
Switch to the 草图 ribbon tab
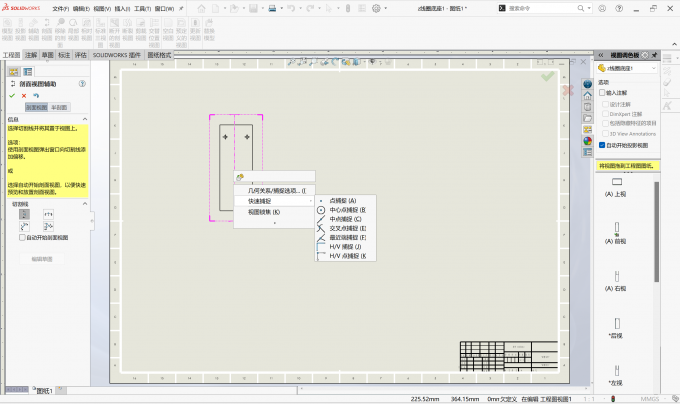click(47, 55)
